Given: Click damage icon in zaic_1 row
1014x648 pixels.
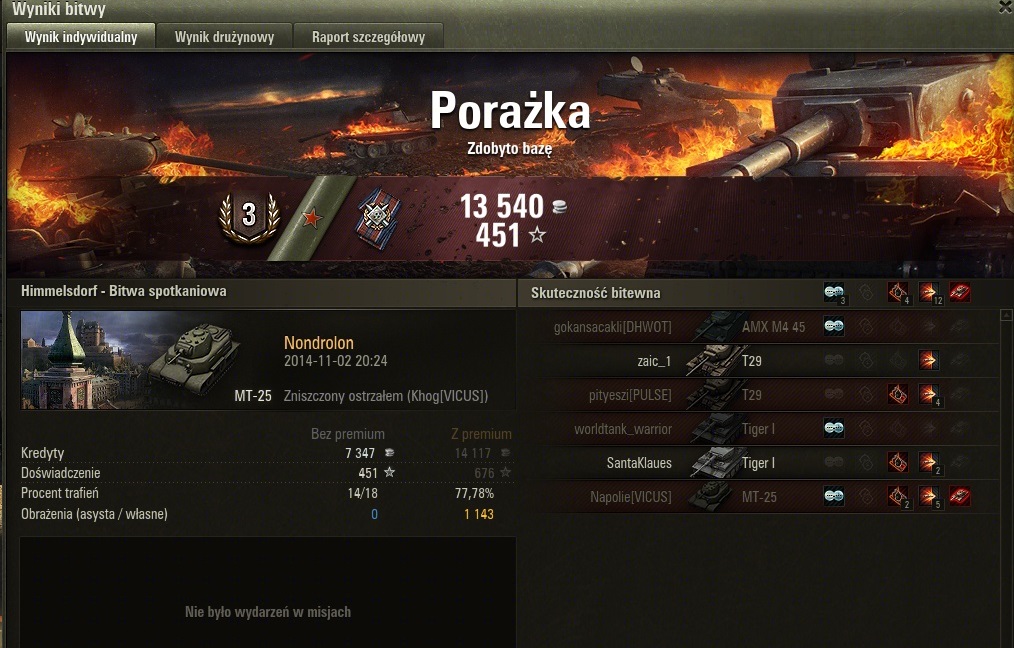Looking at the screenshot, I should pos(929,360).
